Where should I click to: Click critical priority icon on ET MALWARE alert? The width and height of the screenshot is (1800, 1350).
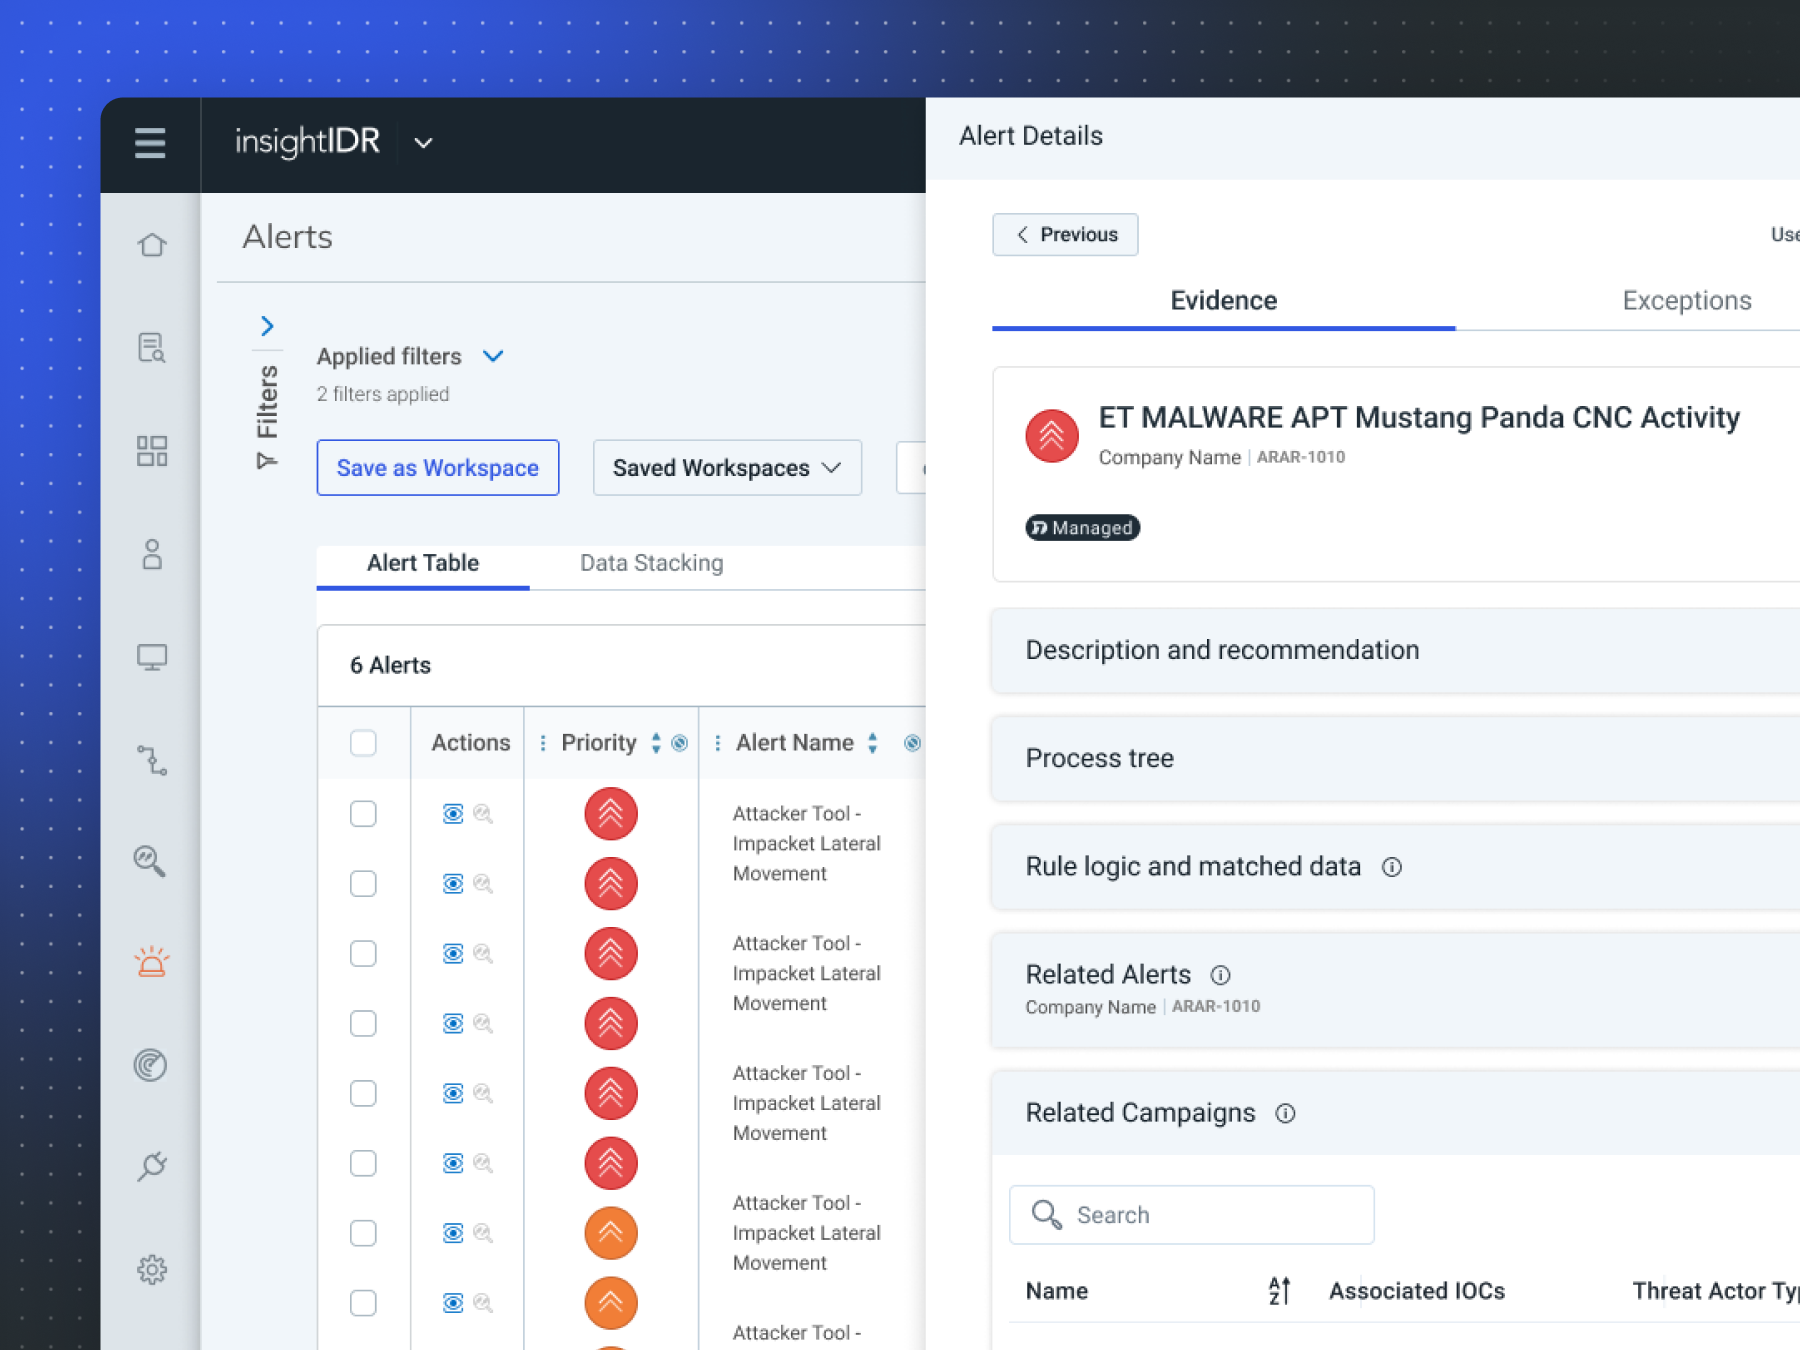click(x=1052, y=436)
